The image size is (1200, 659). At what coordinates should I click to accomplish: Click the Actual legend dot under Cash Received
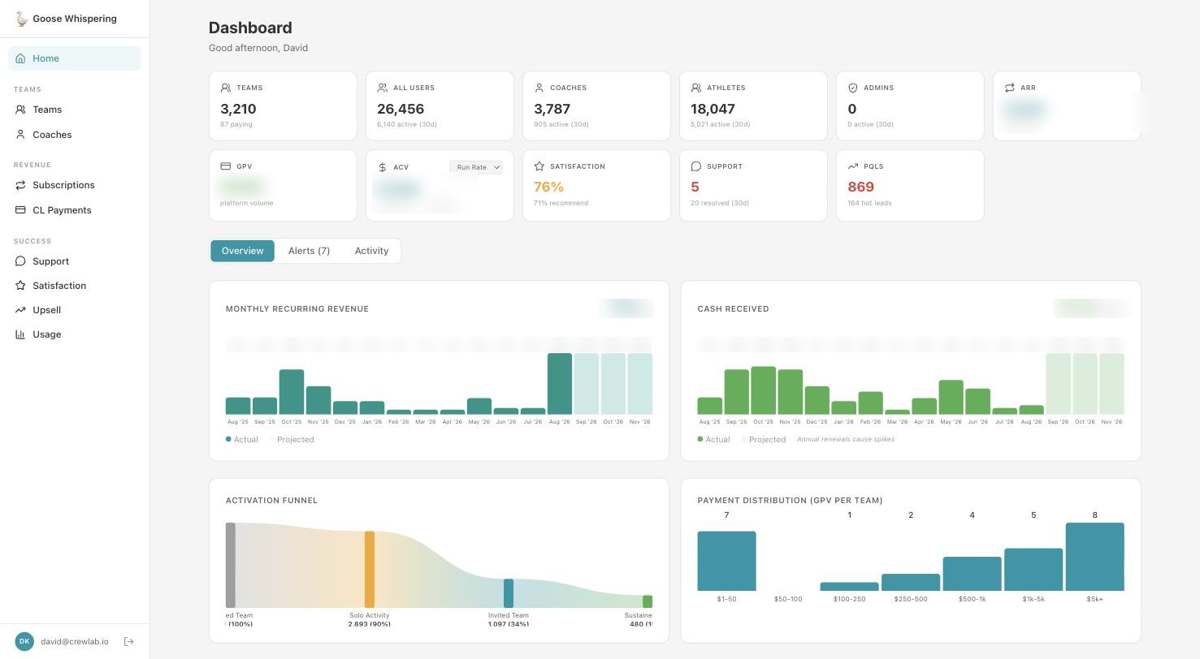(x=700, y=439)
